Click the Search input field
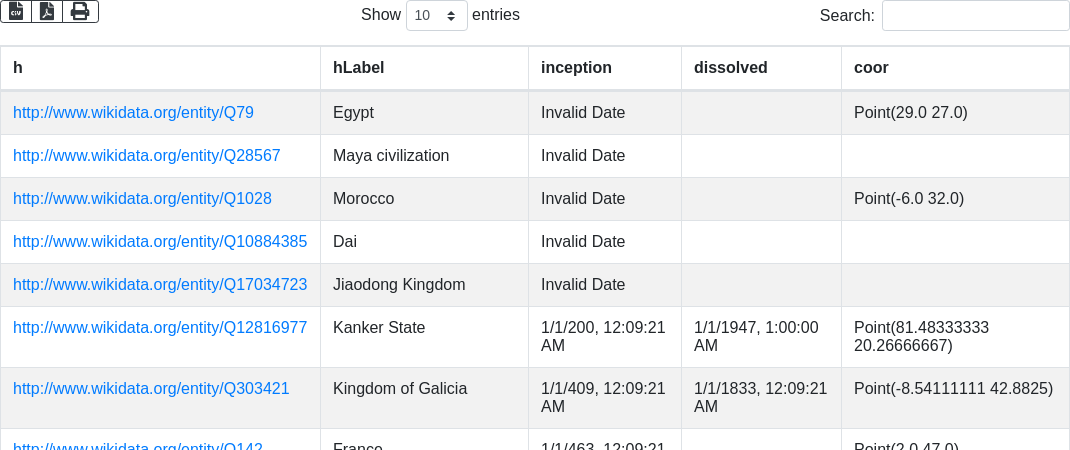Screen dimensions: 1070x450 [x=975, y=15]
